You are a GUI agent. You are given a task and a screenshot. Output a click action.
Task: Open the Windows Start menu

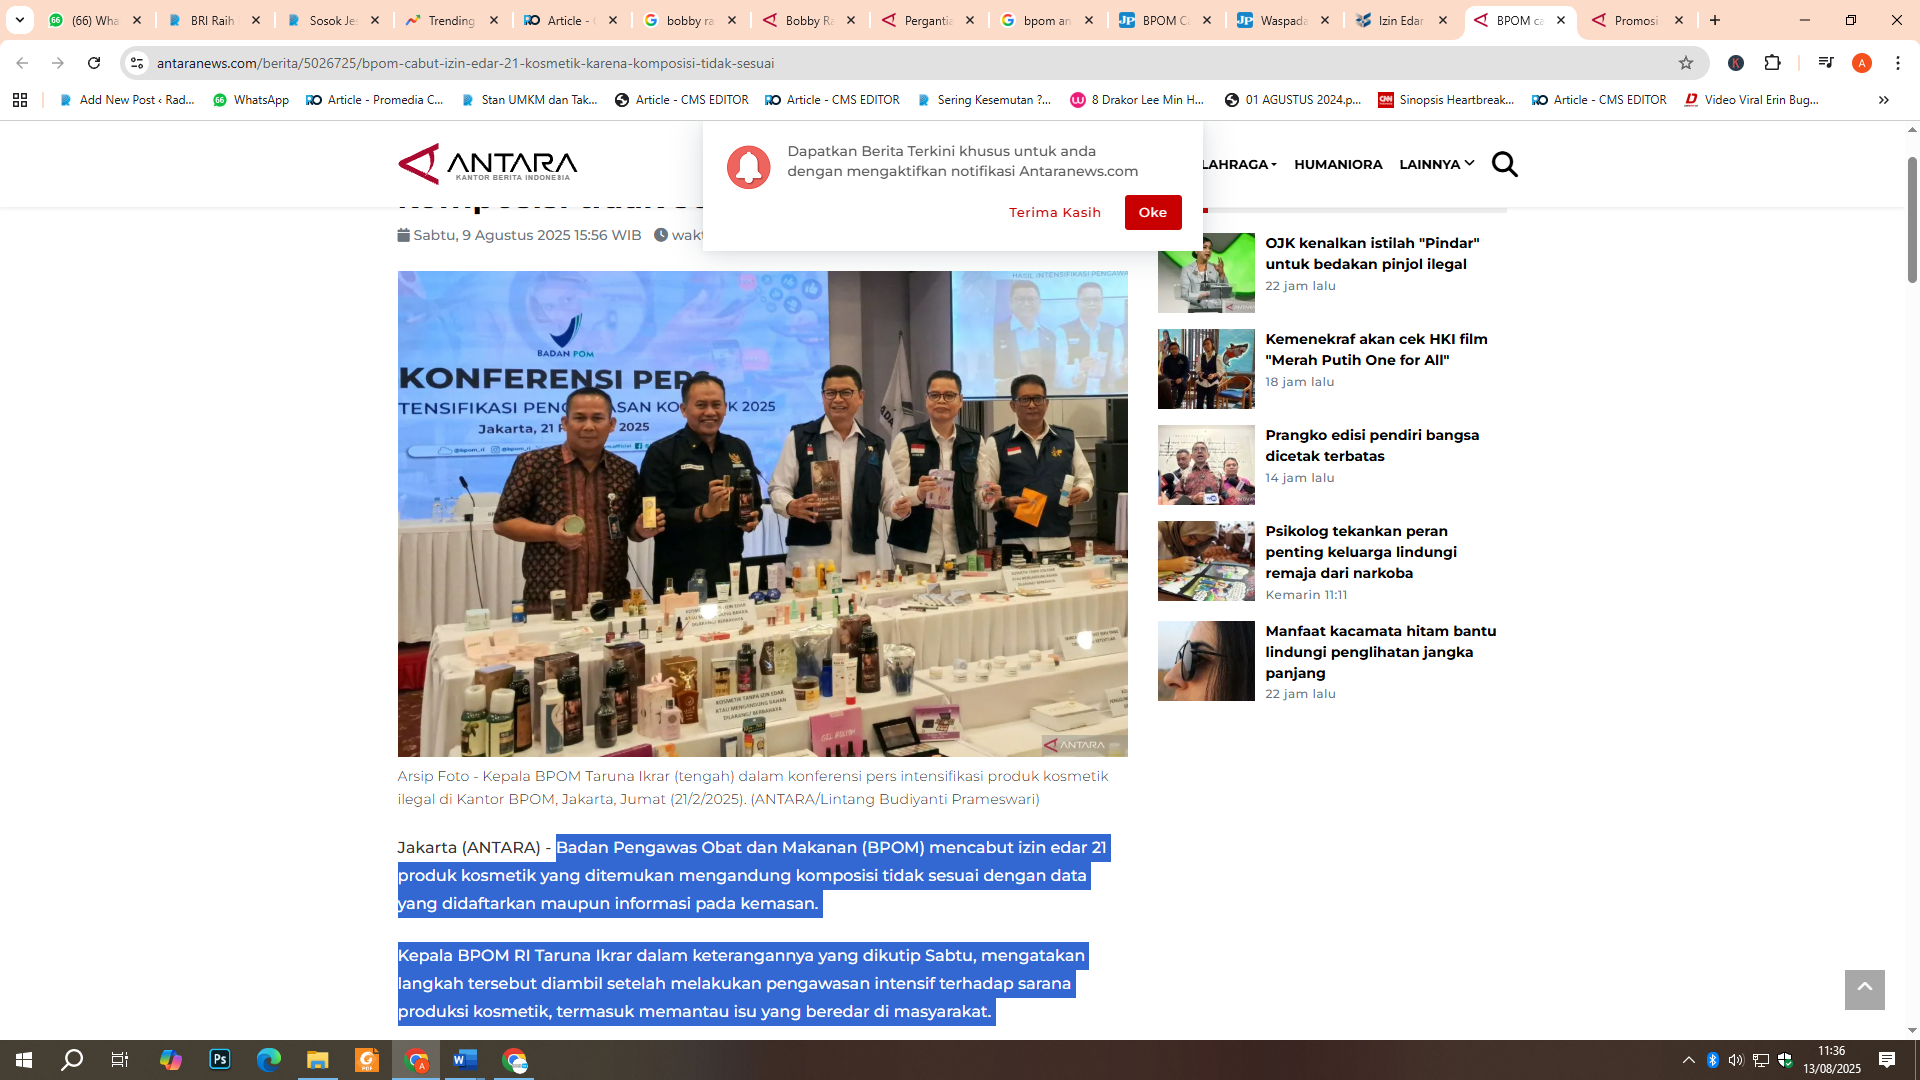[x=24, y=1060]
